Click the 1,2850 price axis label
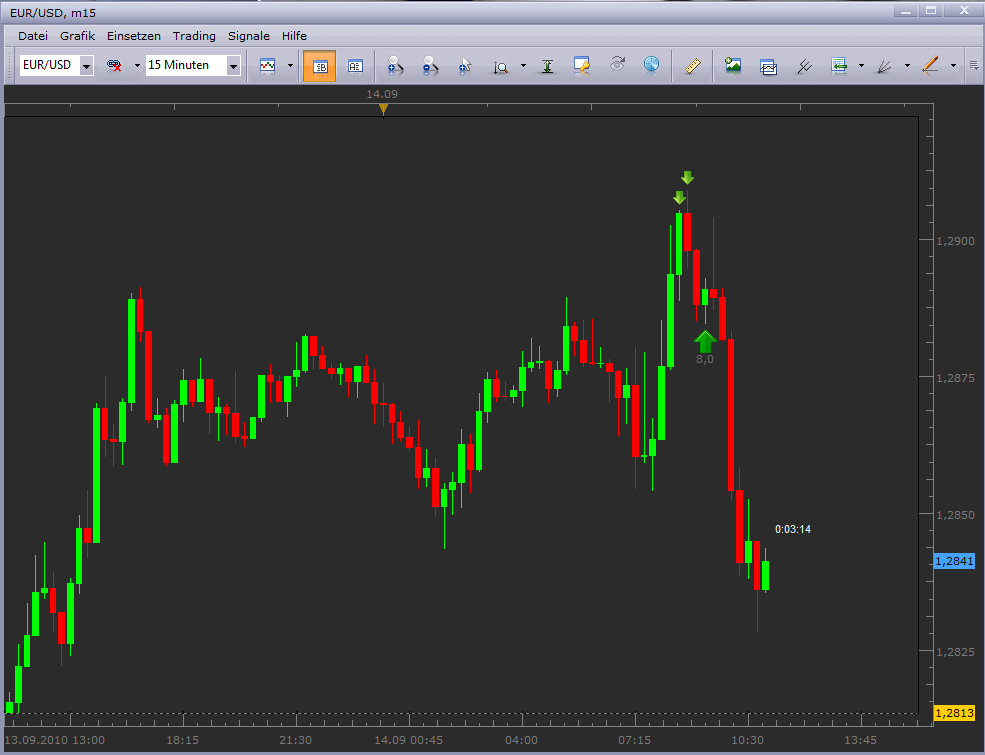This screenshot has height=755, width=985. (955, 515)
